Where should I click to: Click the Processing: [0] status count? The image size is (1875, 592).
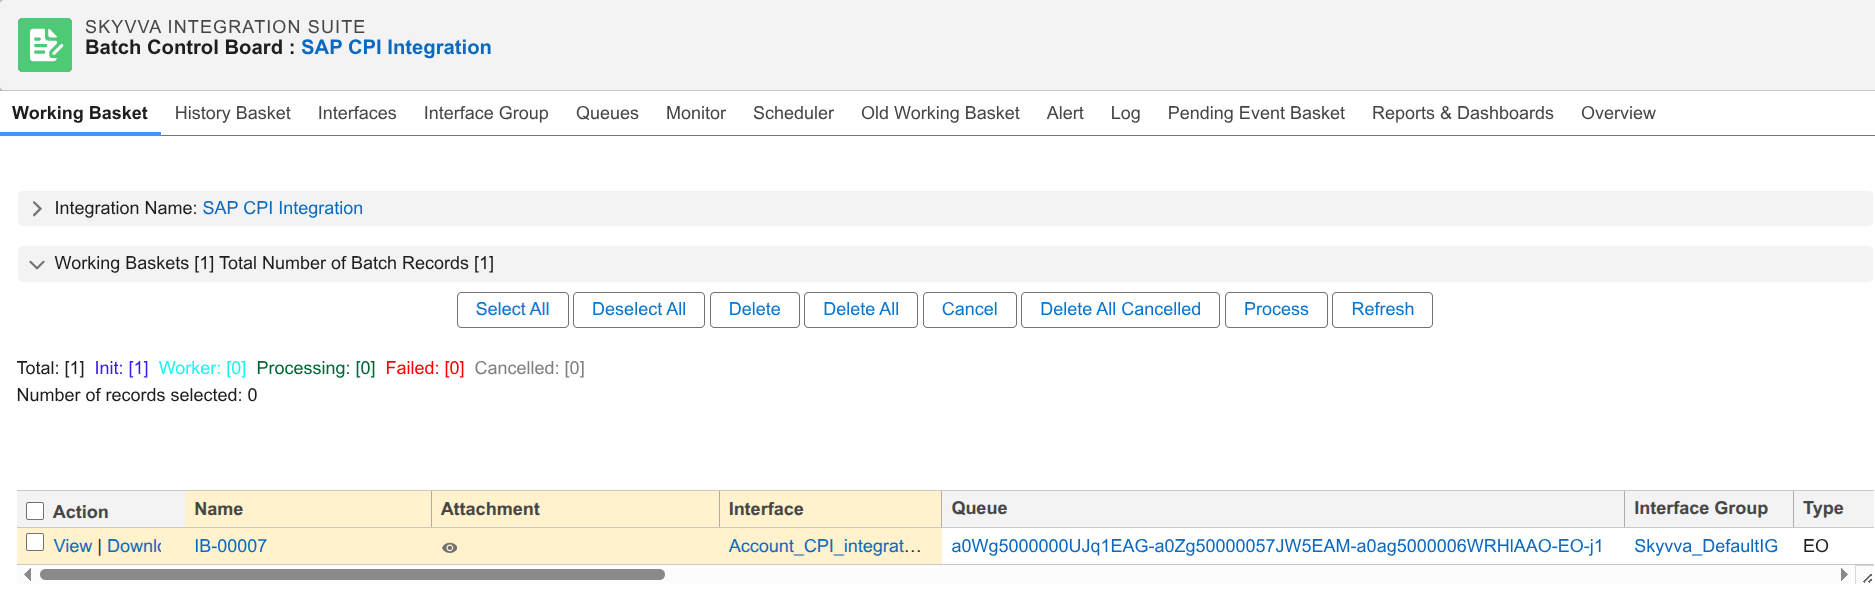click(x=316, y=368)
